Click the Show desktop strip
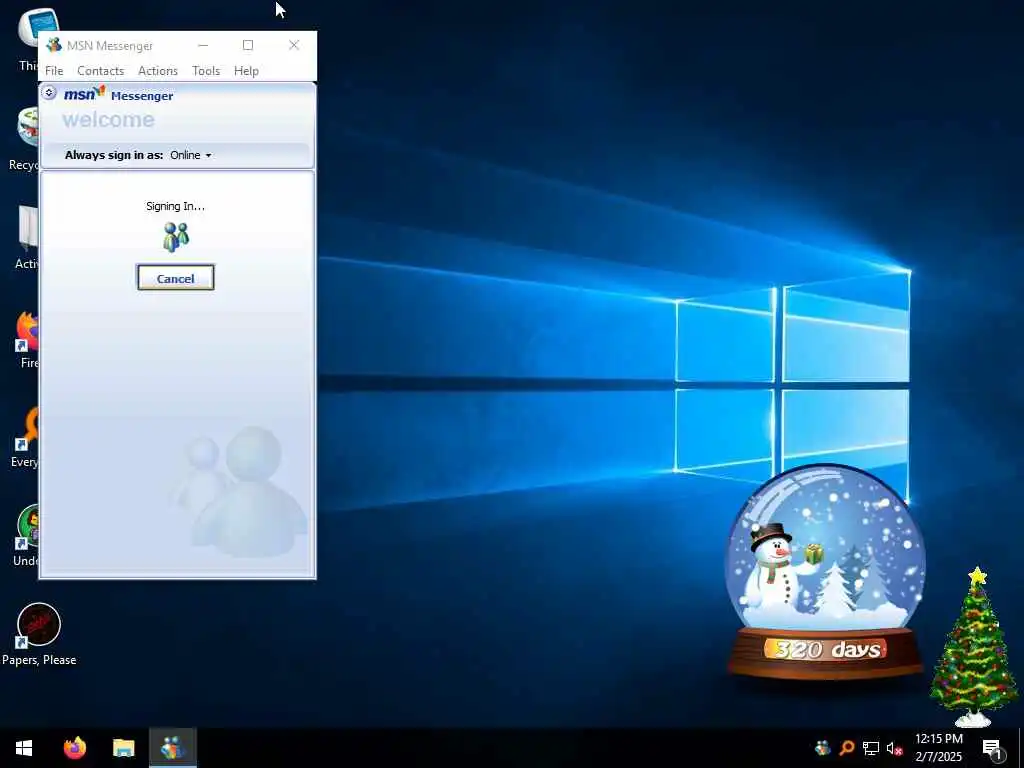Image resolution: width=1024 pixels, height=768 pixels. [1021, 748]
